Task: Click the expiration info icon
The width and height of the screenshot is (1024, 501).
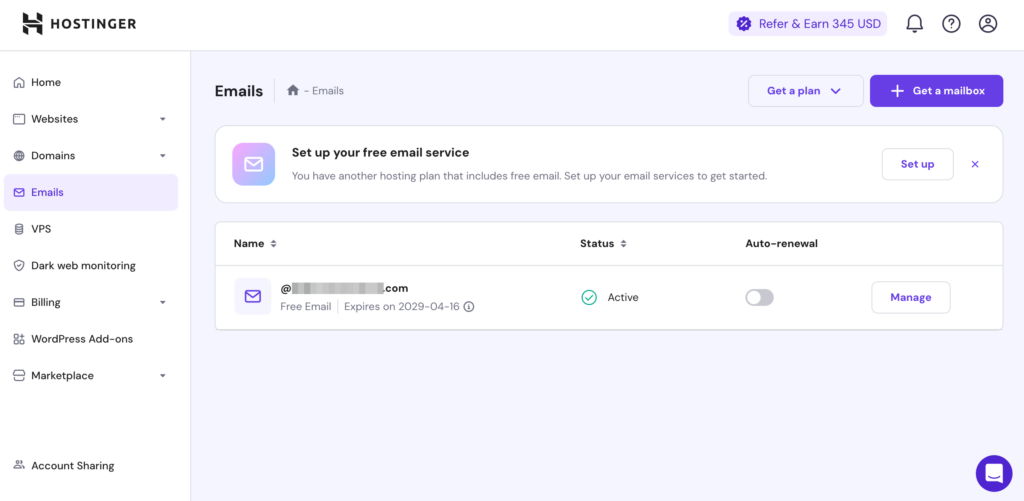Action: 469,306
